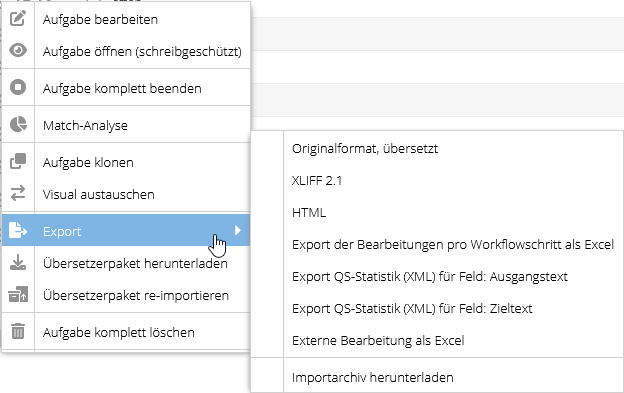Click the re-import package icon
This screenshot has height=393, width=624.
pos(18,294)
